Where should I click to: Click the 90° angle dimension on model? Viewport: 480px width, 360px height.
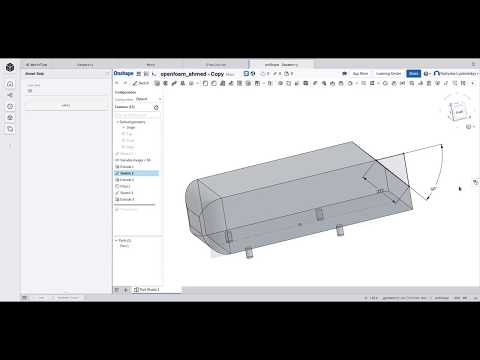click(x=433, y=189)
